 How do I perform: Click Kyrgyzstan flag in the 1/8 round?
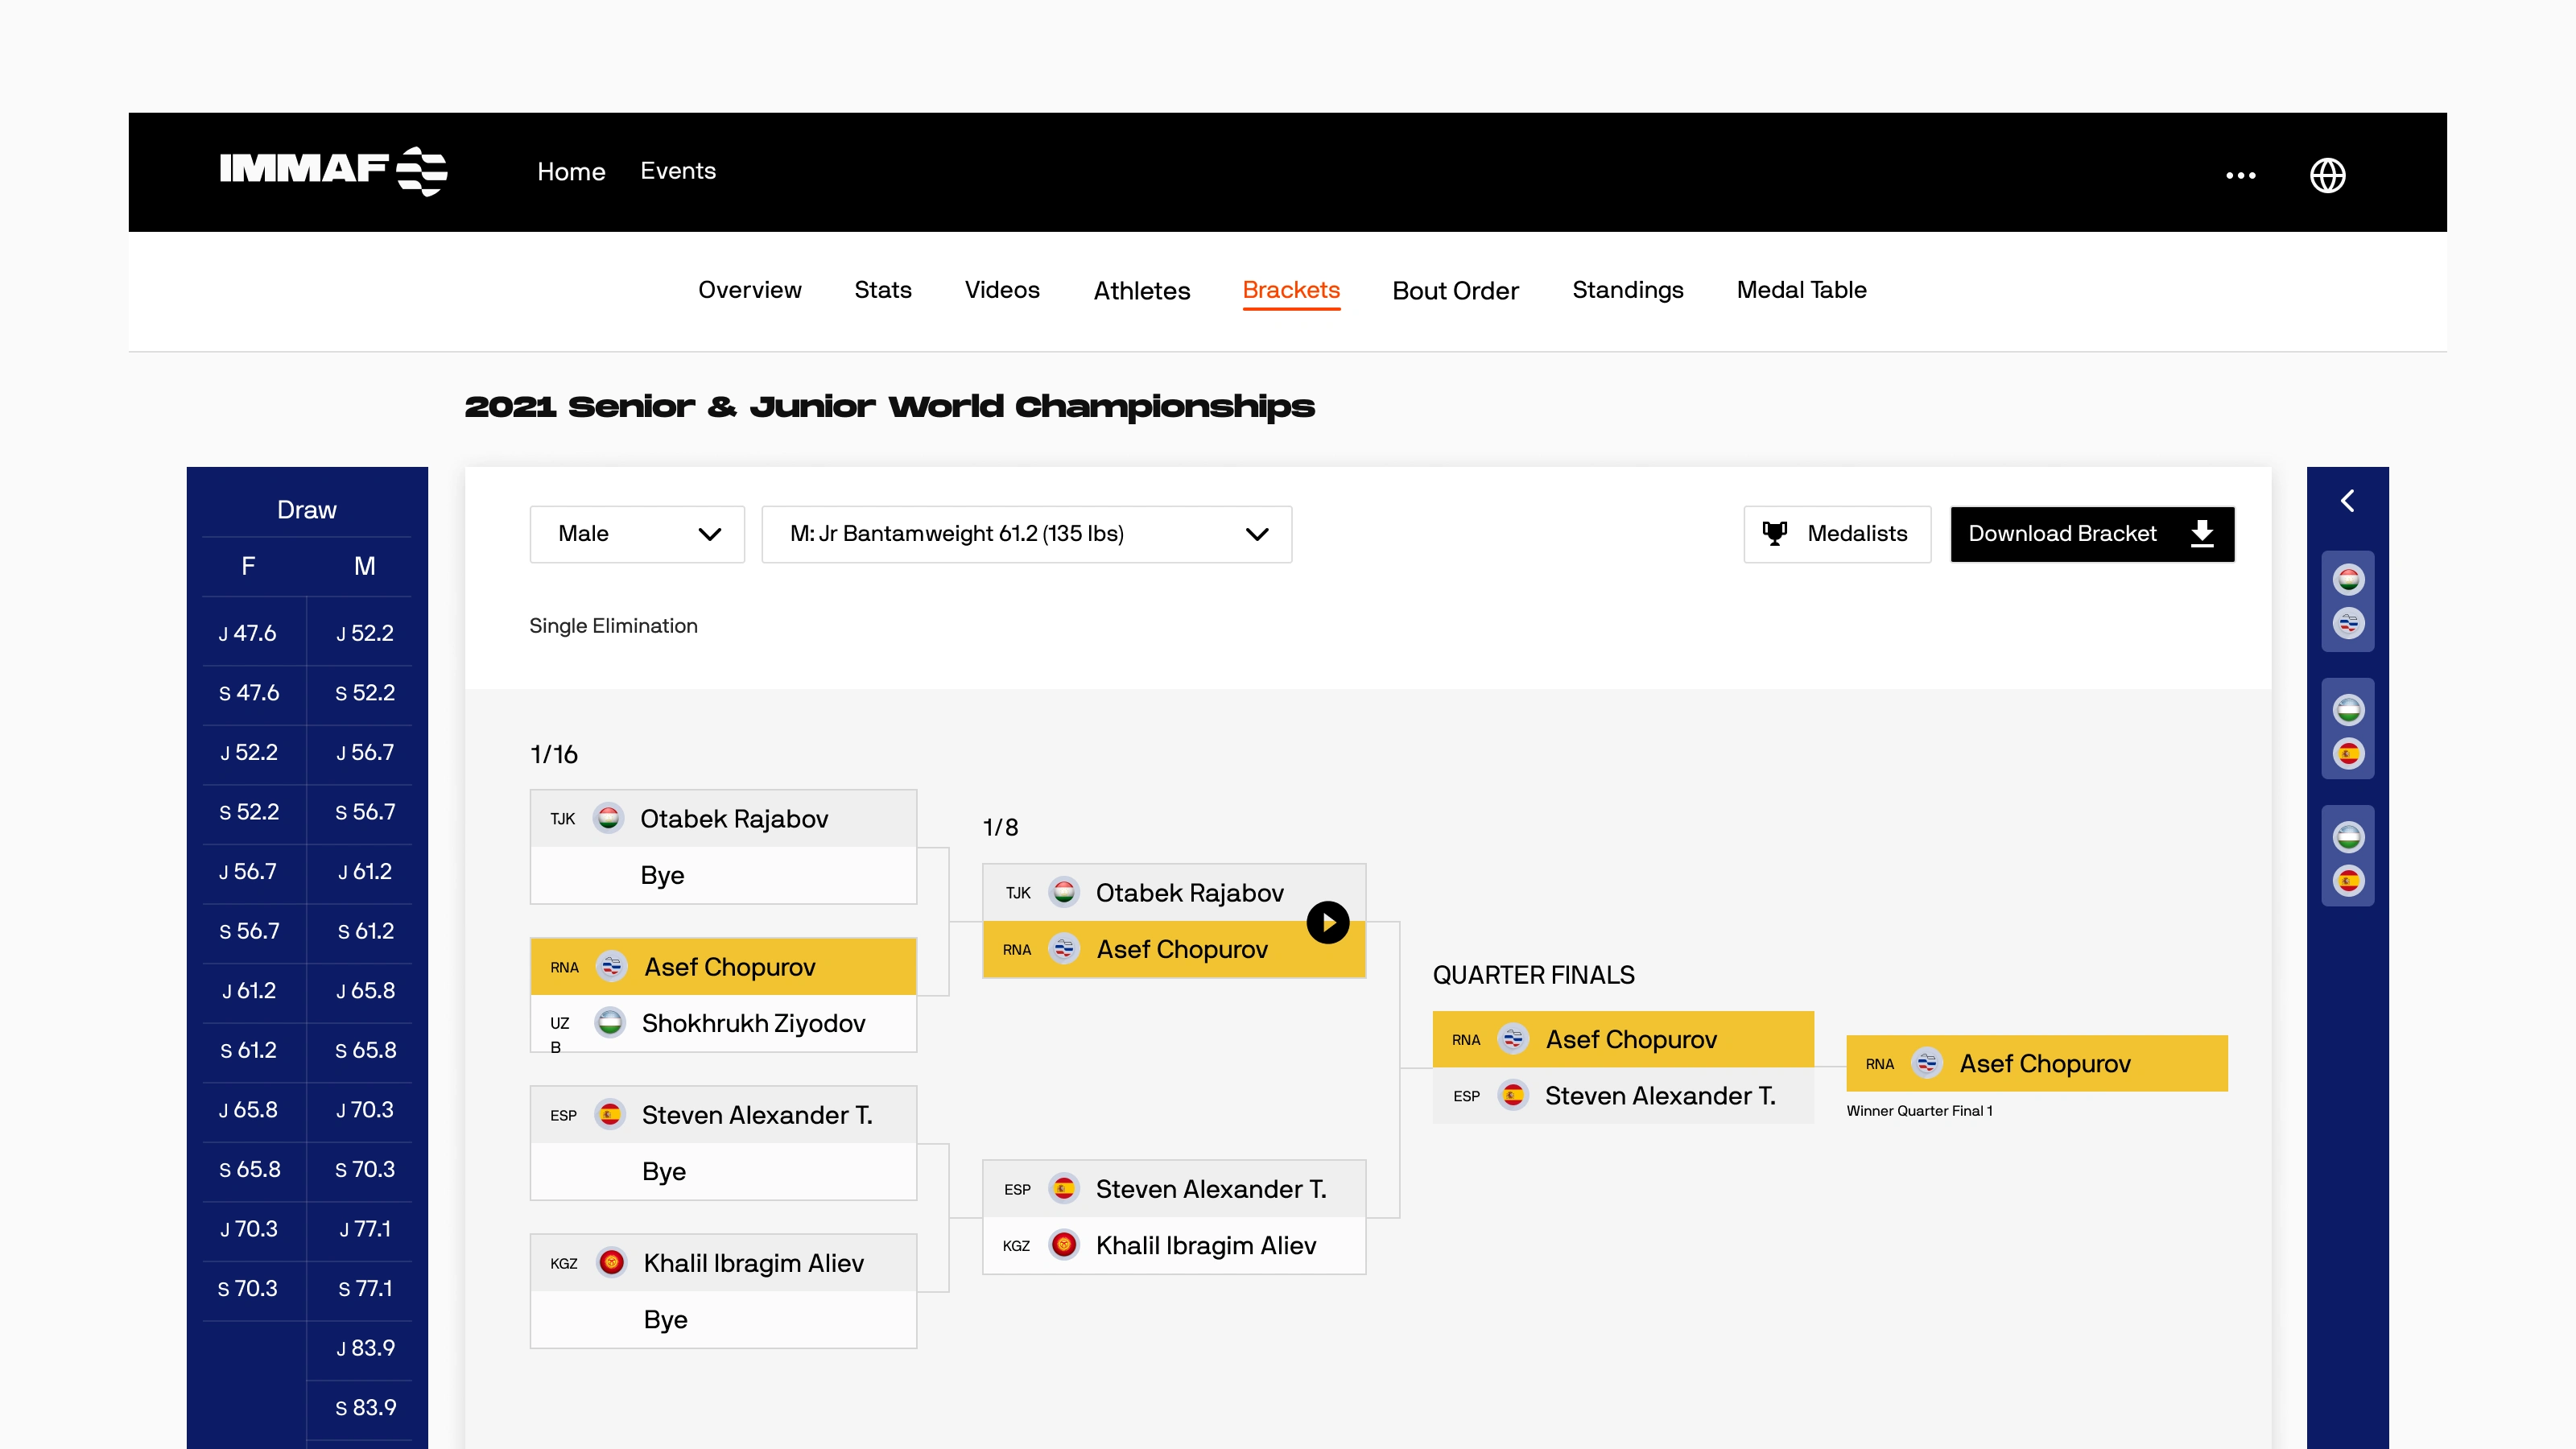tap(1063, 1244)
